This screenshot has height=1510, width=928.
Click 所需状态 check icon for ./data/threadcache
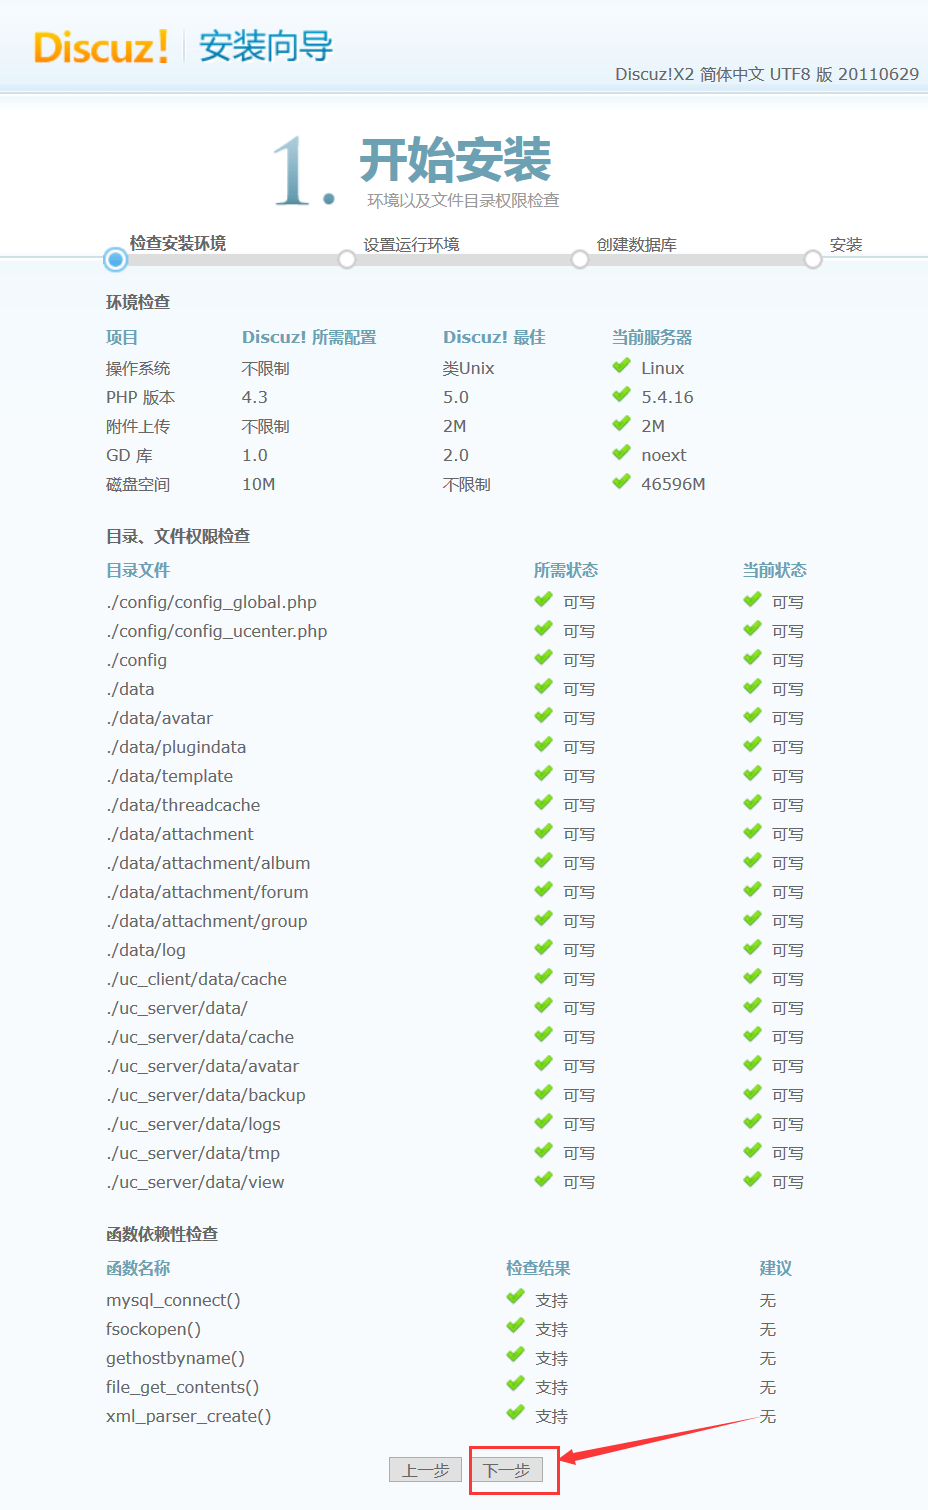[544, 803]
